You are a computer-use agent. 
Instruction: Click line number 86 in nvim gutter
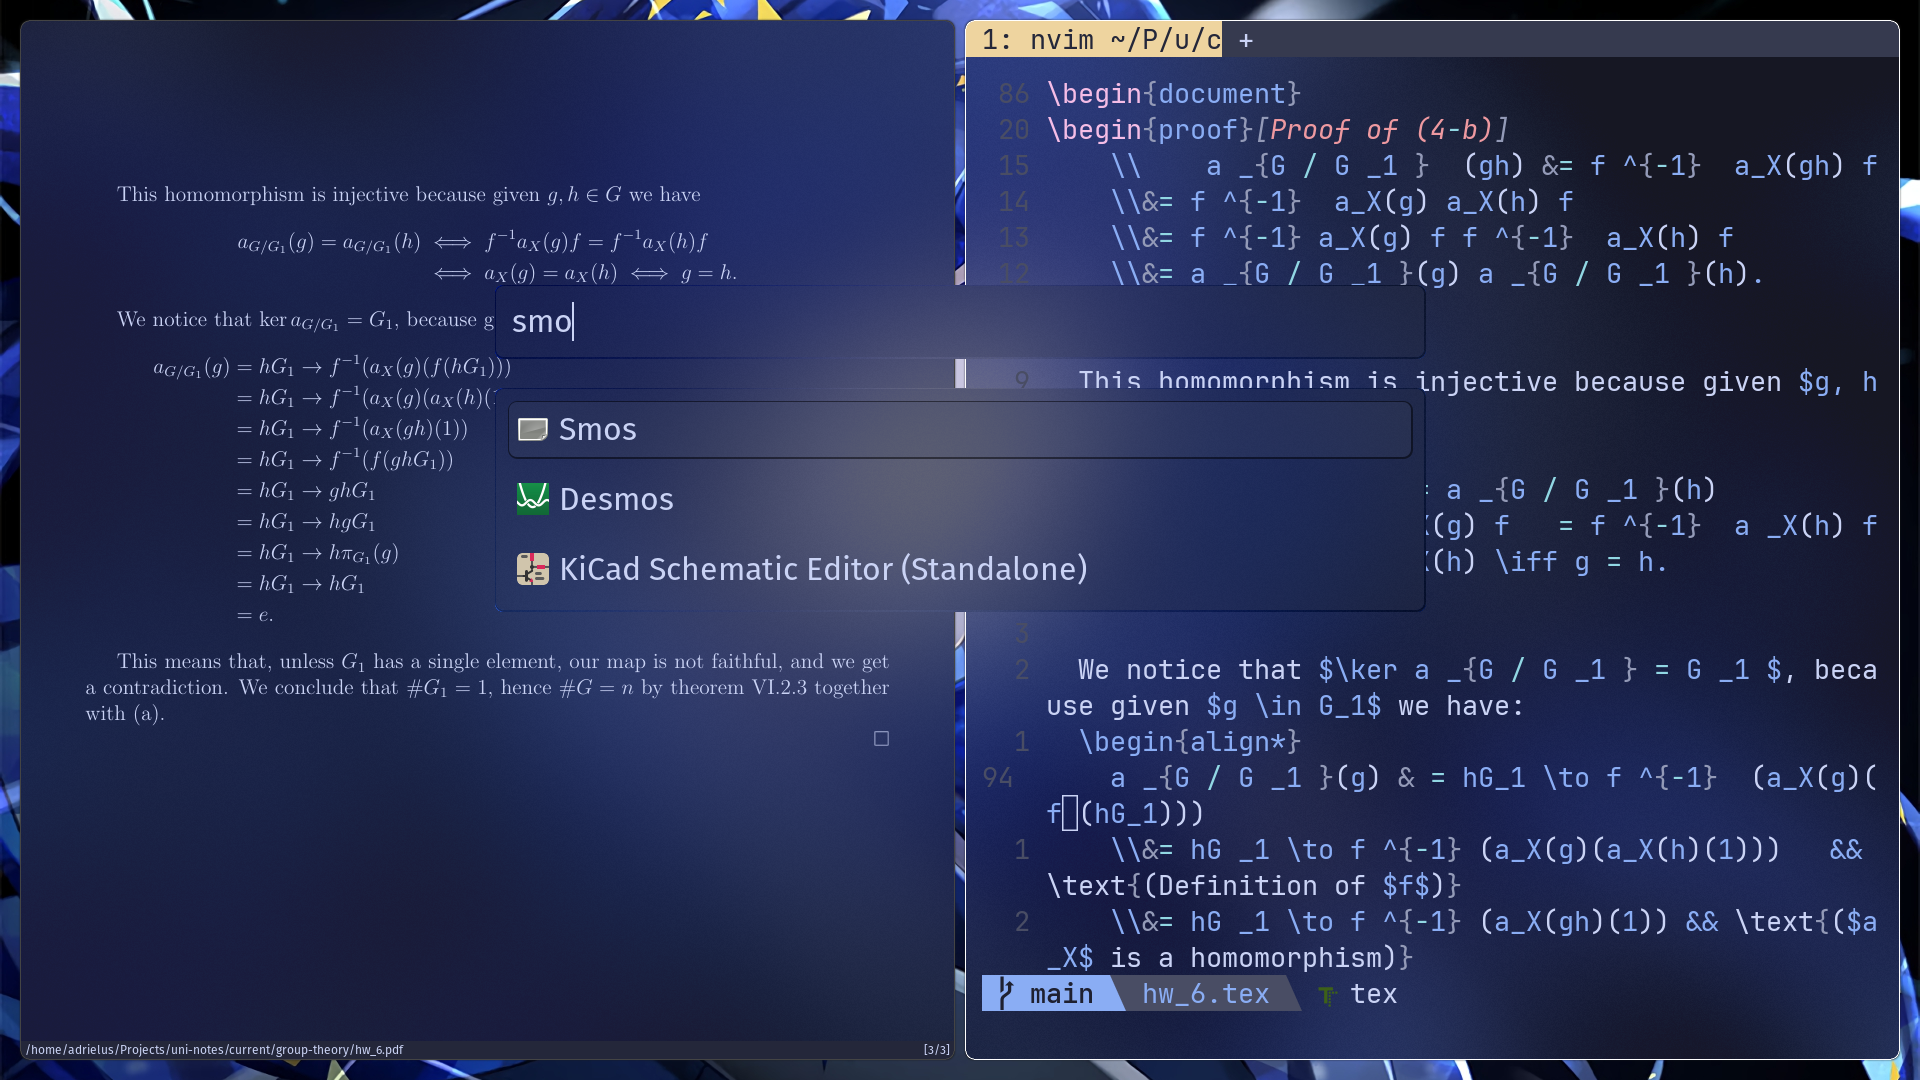coord(1014,94)
